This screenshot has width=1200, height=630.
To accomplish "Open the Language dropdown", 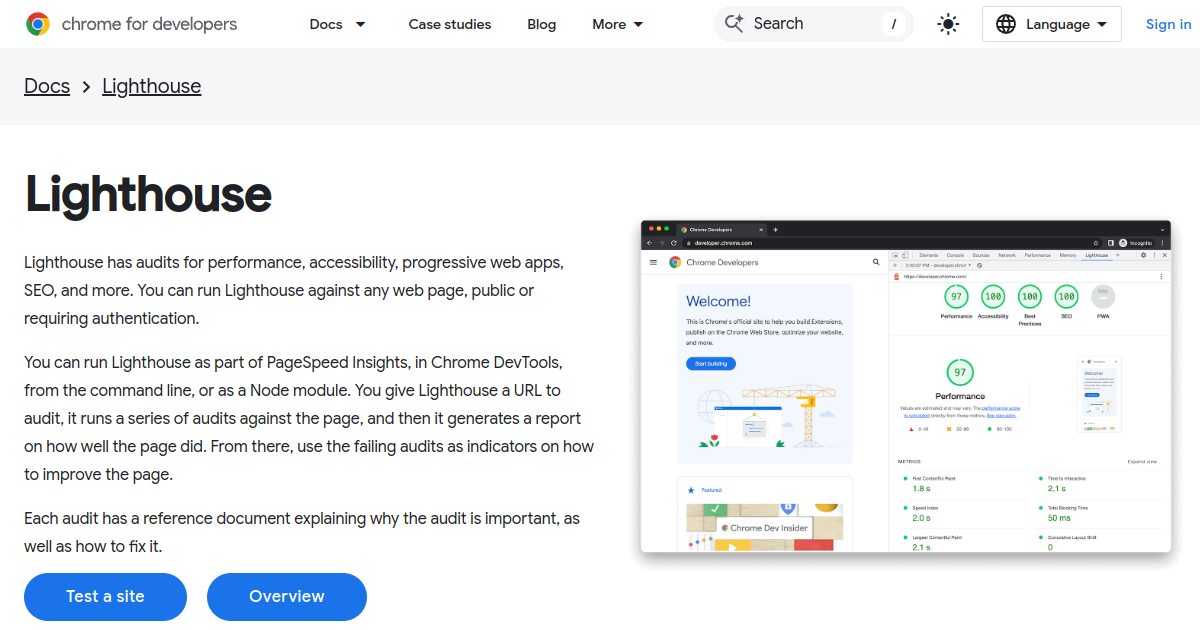I will pyautogui.click(x=1052, y=24).
